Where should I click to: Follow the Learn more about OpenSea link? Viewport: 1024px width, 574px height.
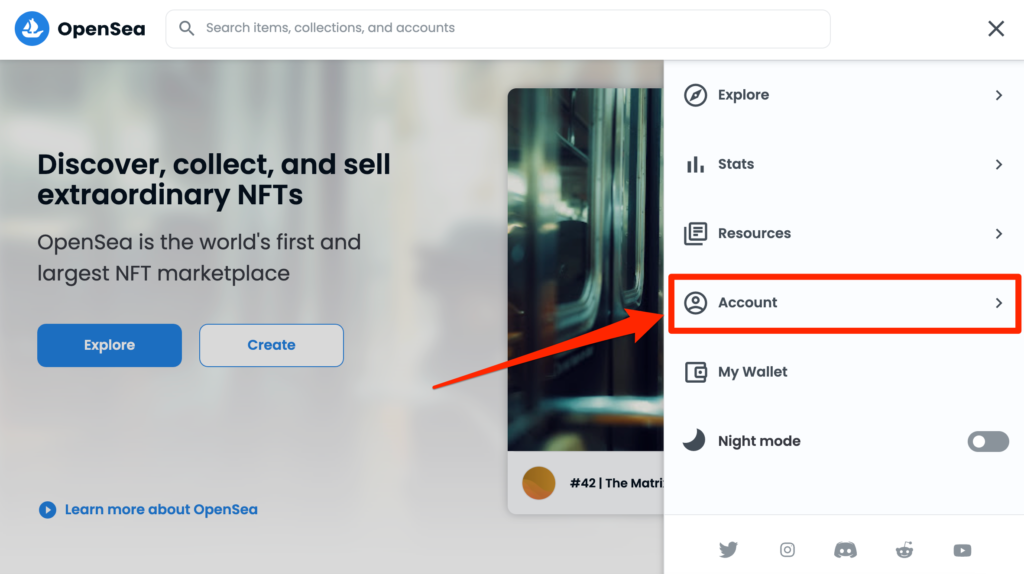pyautogui.click(x=161, y=510)
